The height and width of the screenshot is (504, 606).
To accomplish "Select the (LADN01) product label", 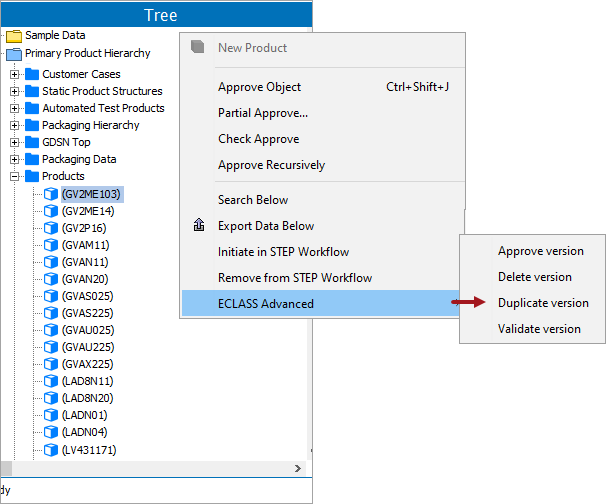I will 85,415.
